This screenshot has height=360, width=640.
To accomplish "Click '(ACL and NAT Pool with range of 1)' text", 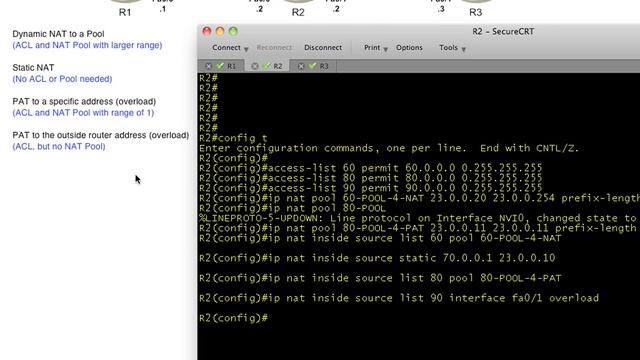I will 83,113.
